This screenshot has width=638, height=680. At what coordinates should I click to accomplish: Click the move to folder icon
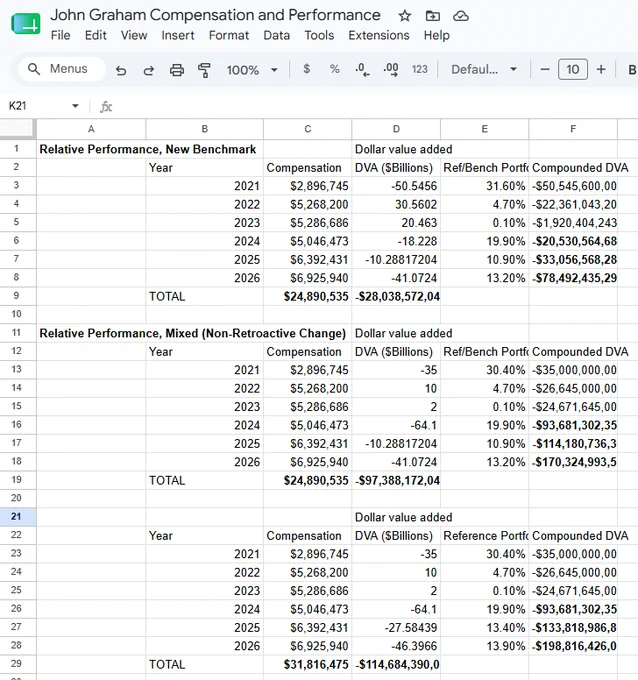432,16
